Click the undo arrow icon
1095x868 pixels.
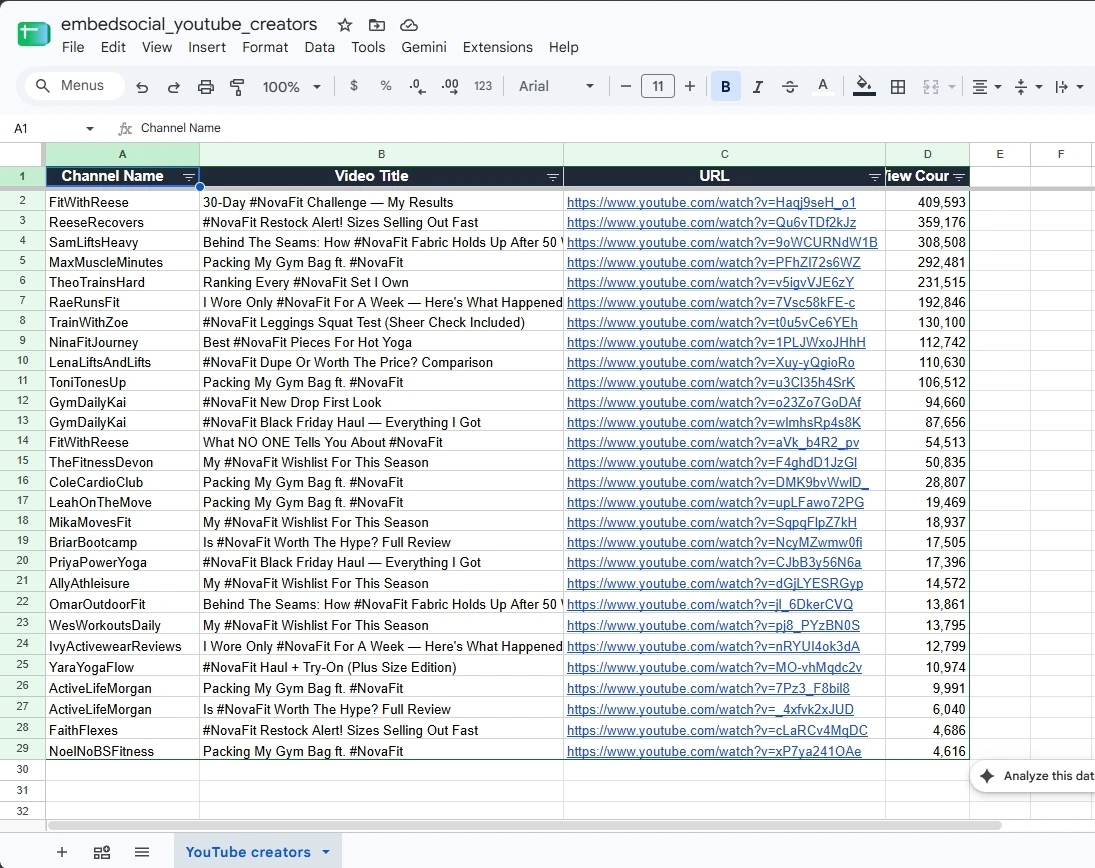click(x=142, y=87)
